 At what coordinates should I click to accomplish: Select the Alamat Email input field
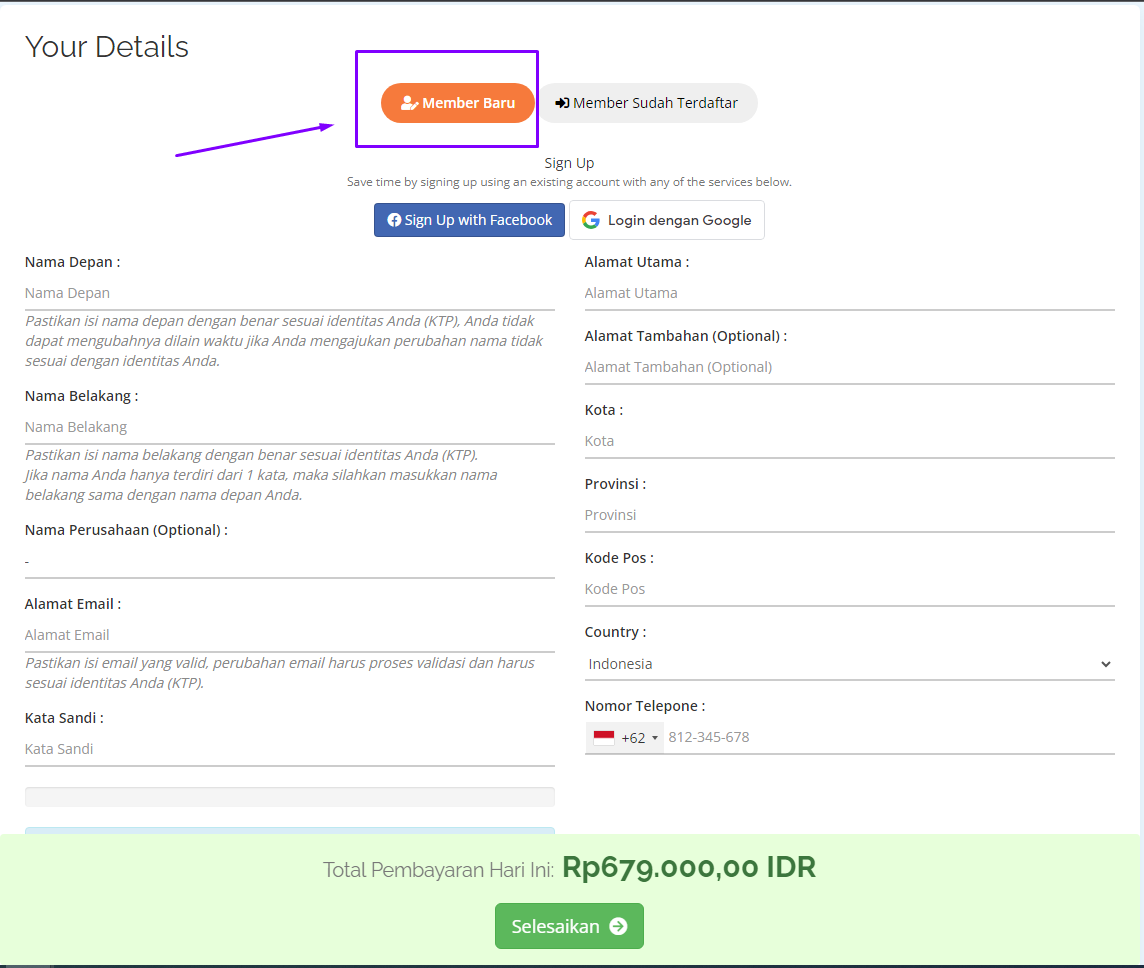pos(289,635)
